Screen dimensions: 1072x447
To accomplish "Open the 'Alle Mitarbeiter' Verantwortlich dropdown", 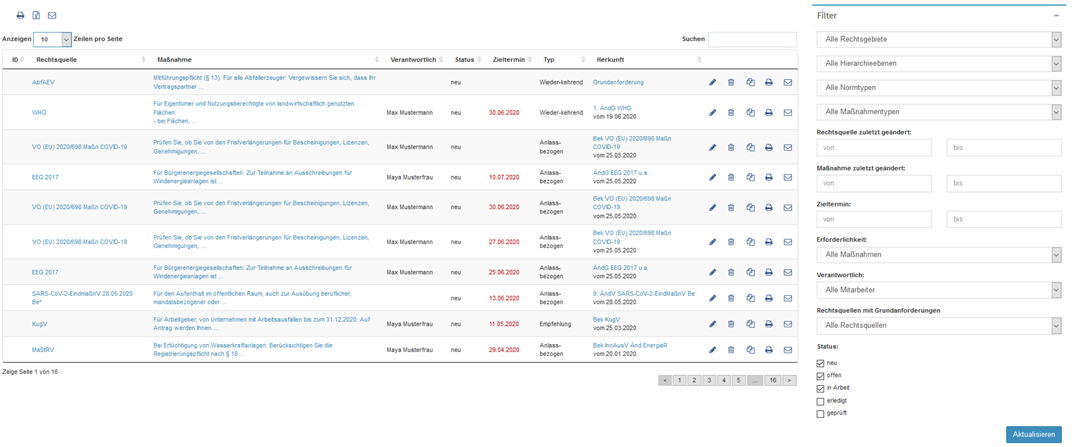I will pyautogui.click(x=939, y=290).
